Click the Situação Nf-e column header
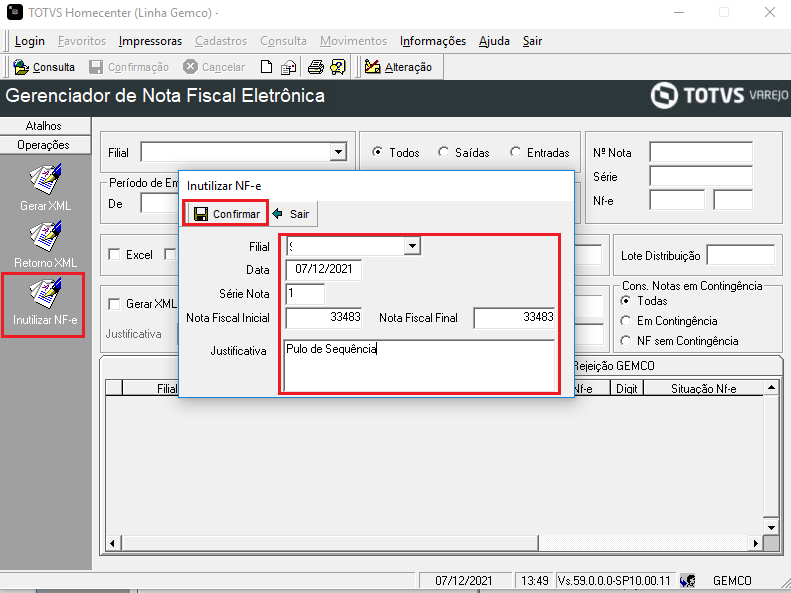This screenshot has height=593, width=791. click(x=703, y=388)
